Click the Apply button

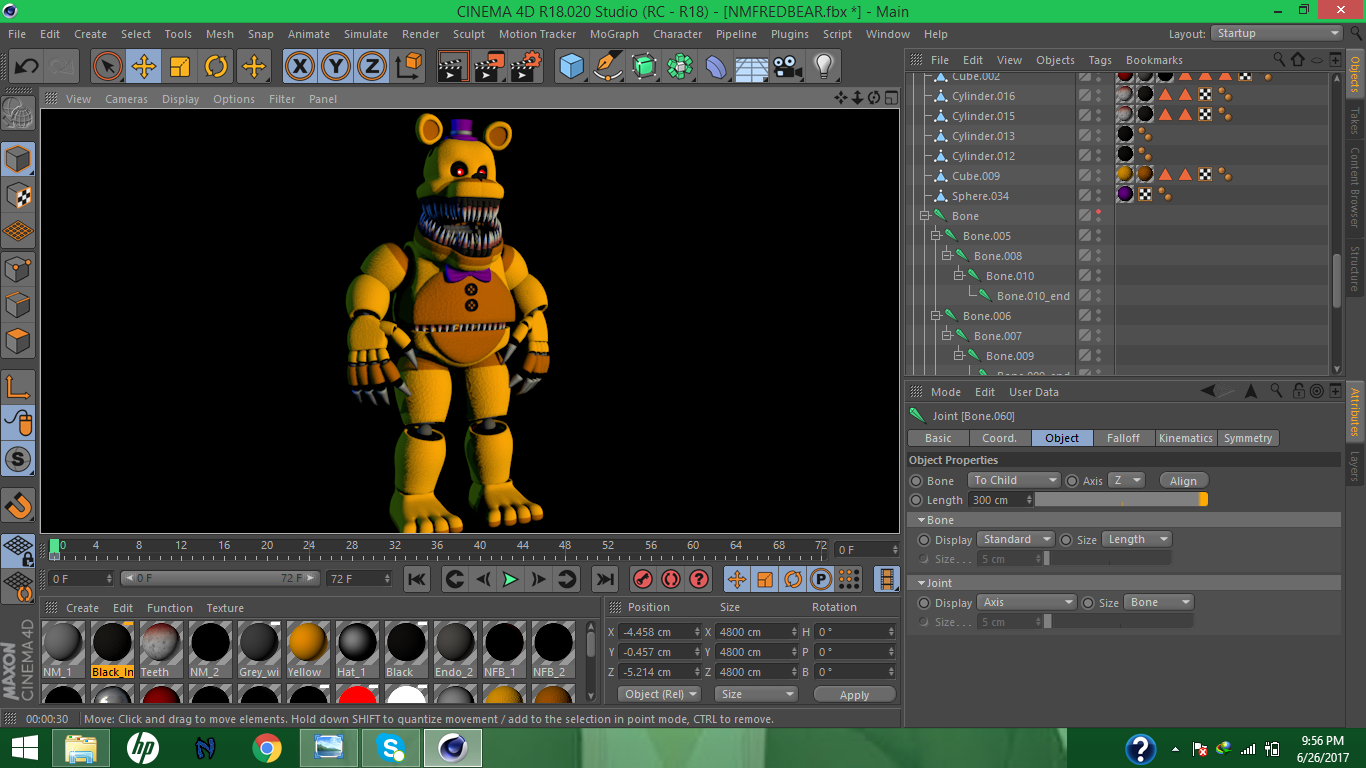click(x=854, y=695)
